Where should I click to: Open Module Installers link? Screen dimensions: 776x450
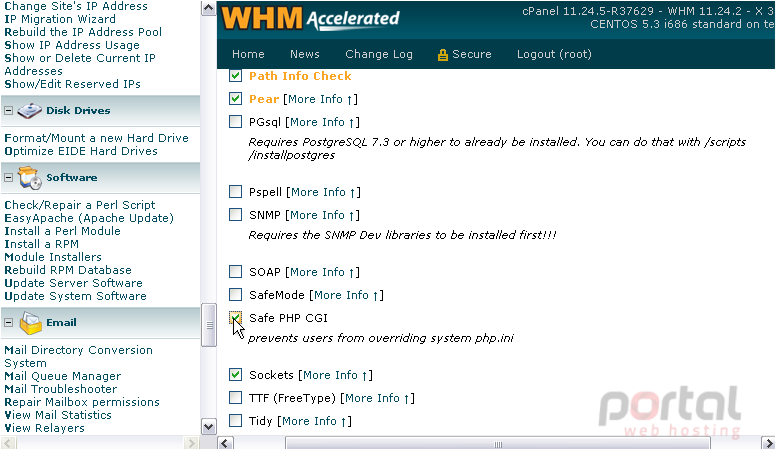[x=53, y=257]
